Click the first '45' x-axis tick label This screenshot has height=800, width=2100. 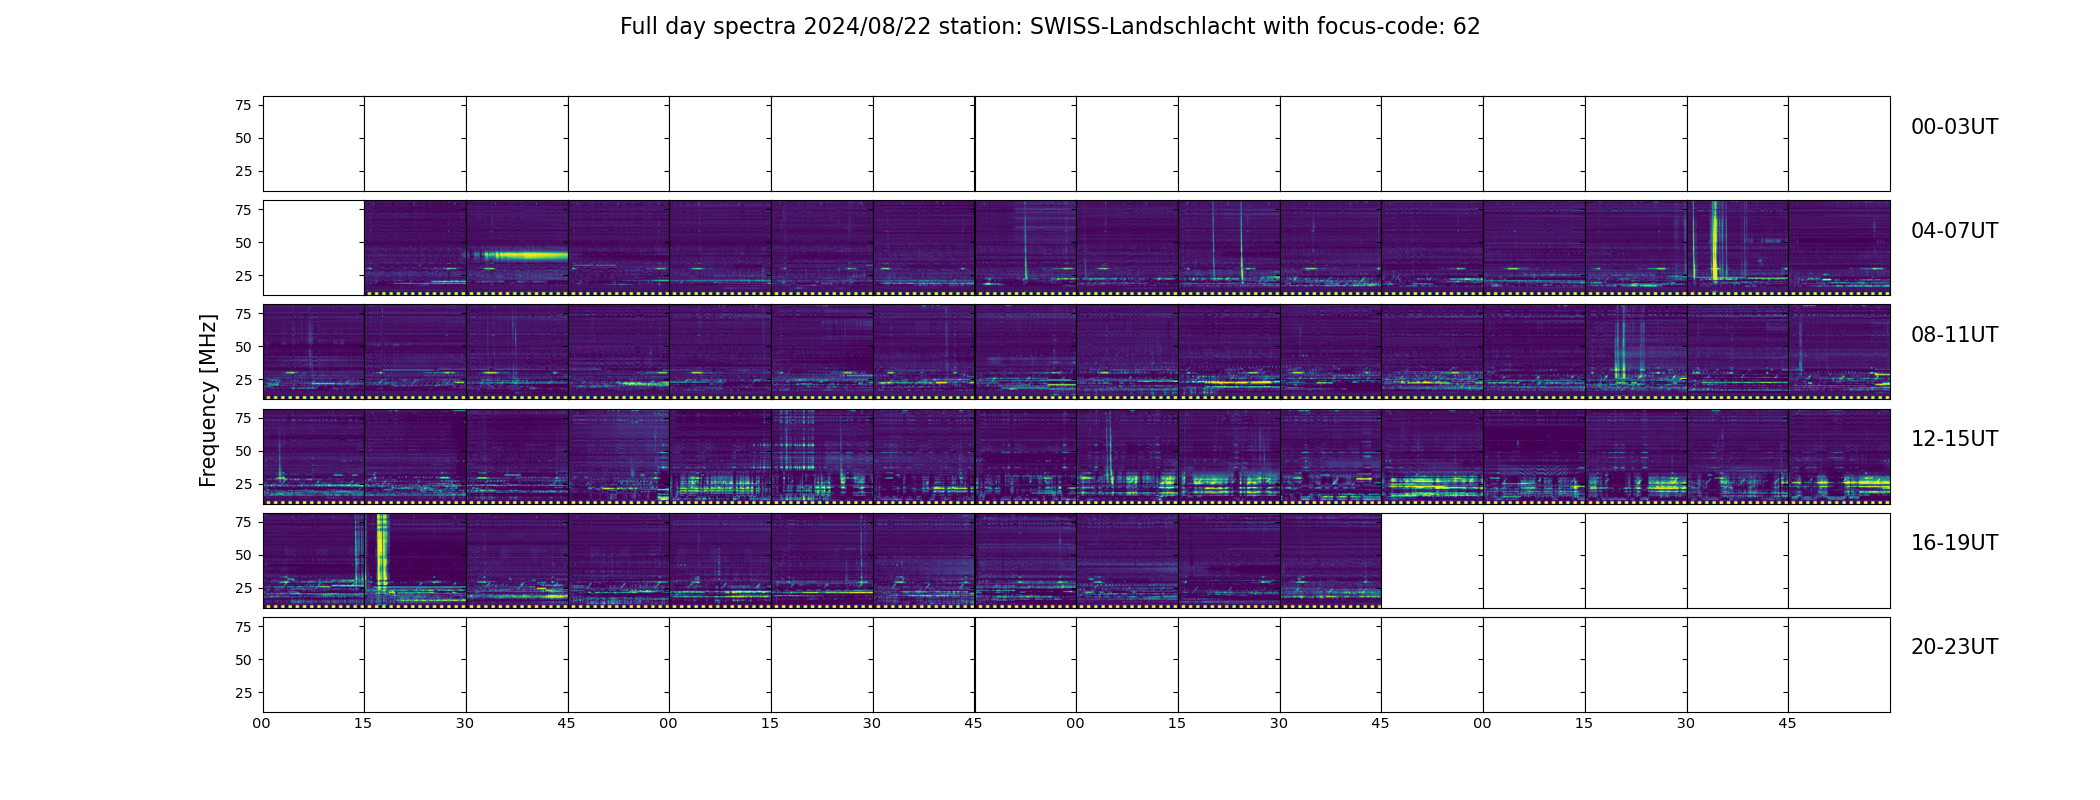pyautogui.click(x=566, y=723)
